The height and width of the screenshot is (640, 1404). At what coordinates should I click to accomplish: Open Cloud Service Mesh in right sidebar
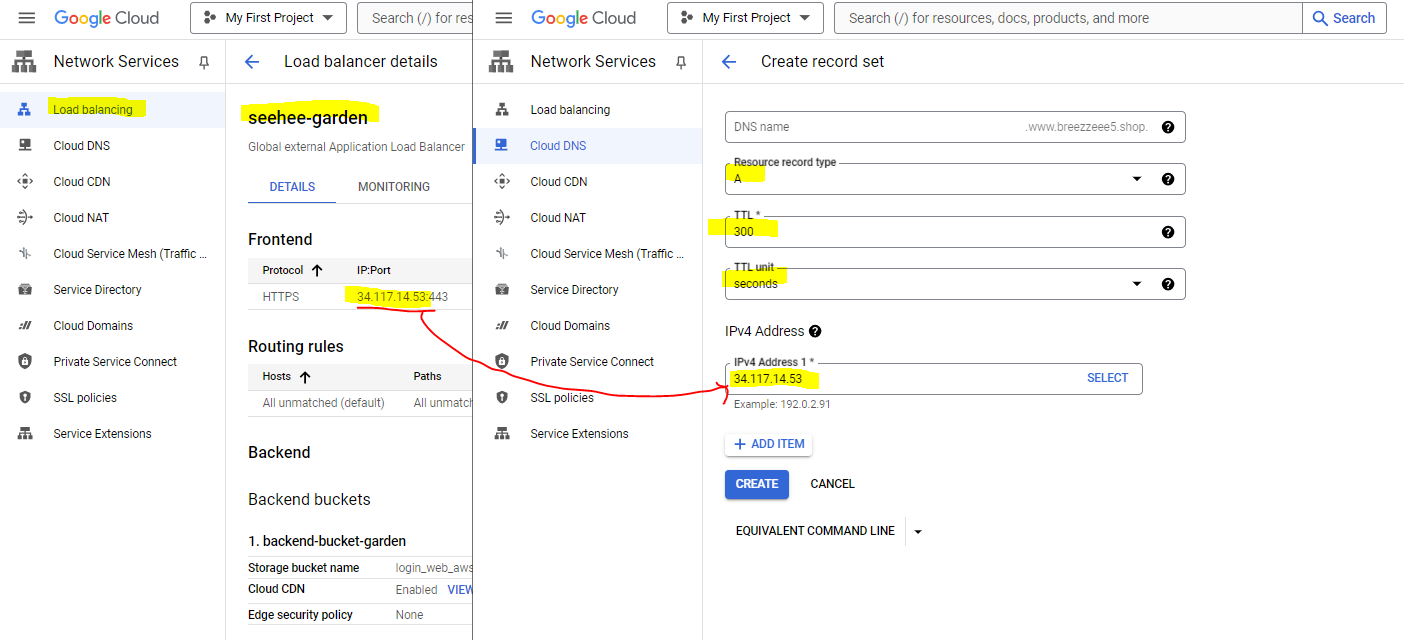click(x=587, y=254)
